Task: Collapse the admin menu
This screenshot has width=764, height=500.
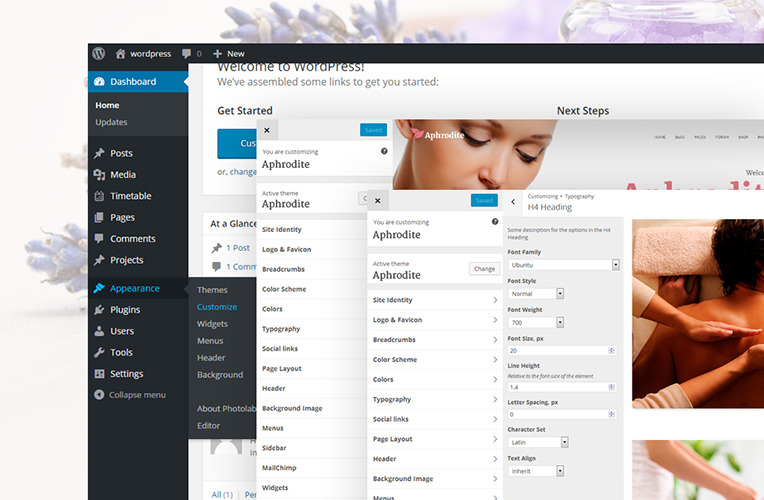Action: pos(130,395)
